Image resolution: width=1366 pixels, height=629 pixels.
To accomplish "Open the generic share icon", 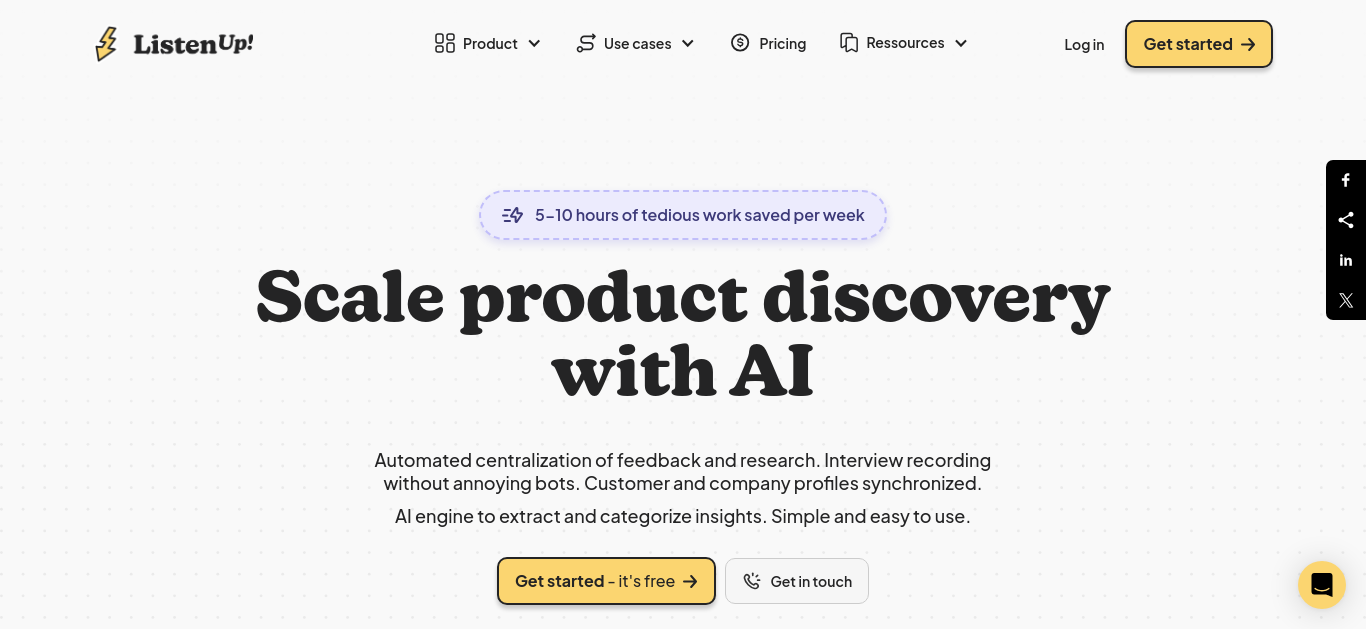I will (1346, 220).
